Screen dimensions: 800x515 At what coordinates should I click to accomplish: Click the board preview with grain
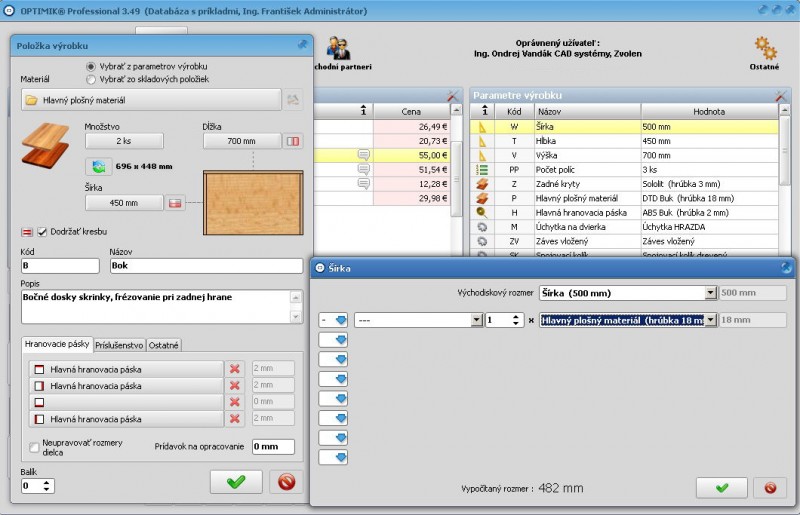[x=253, y=203]
